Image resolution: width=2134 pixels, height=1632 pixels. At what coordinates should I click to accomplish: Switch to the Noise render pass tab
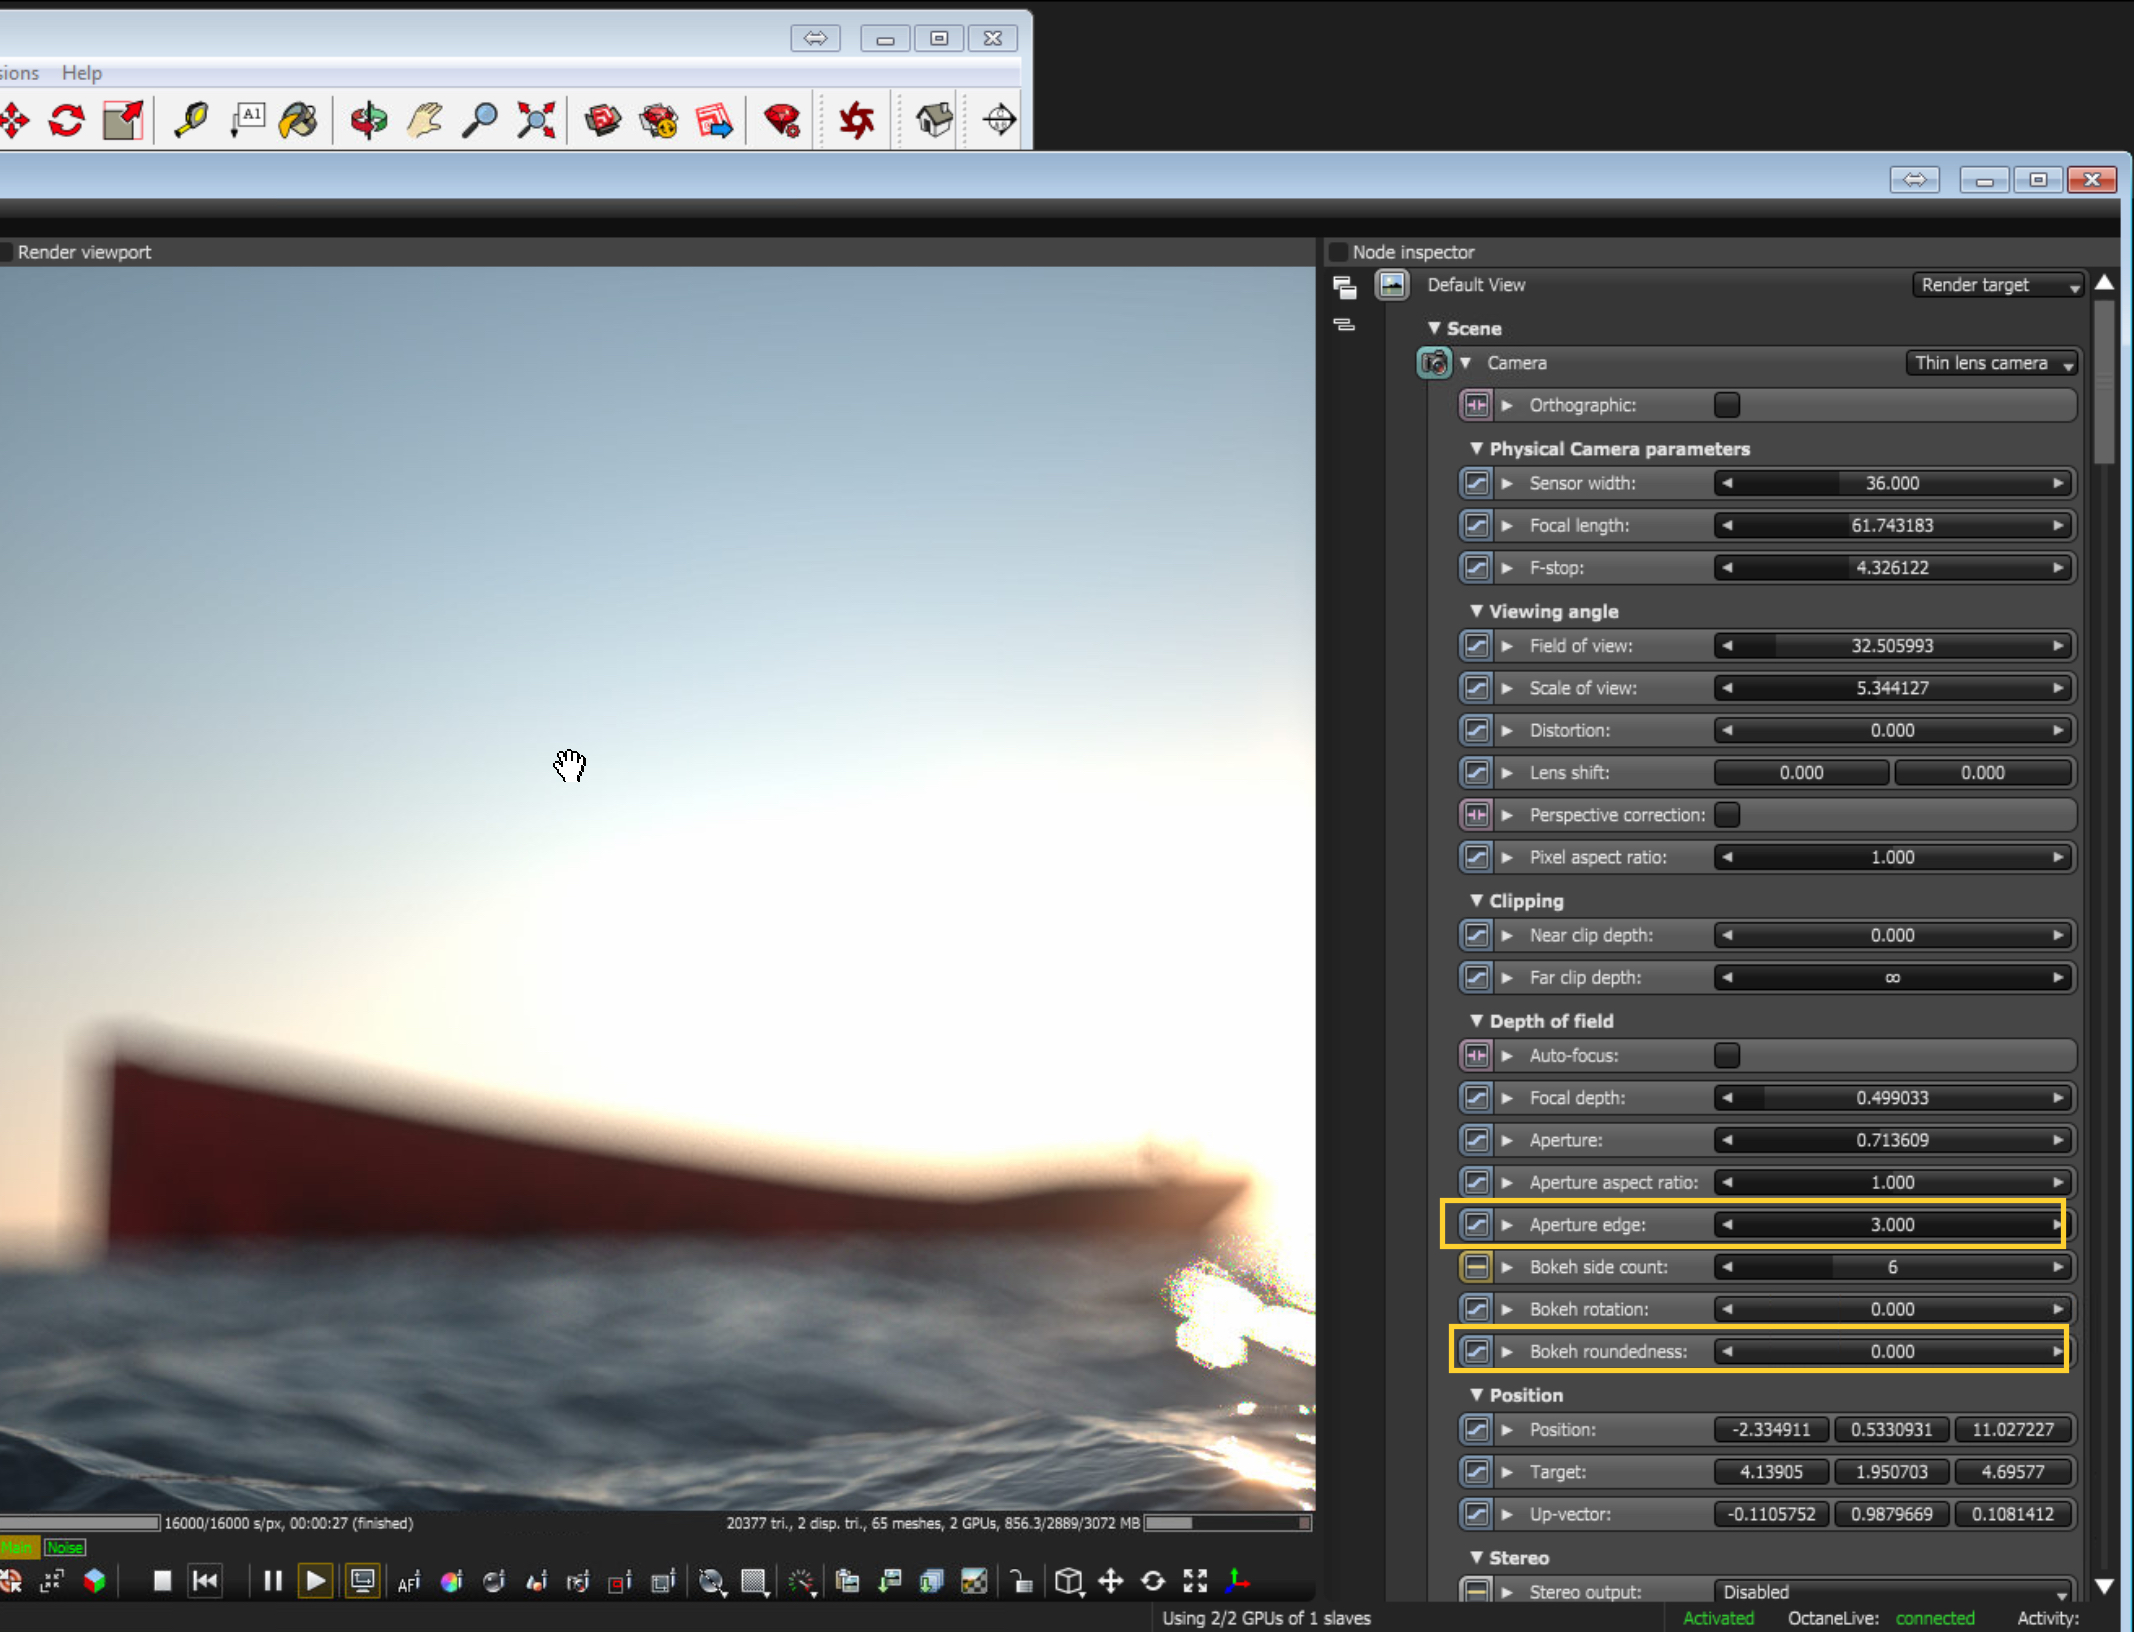tap(65, 1547)
